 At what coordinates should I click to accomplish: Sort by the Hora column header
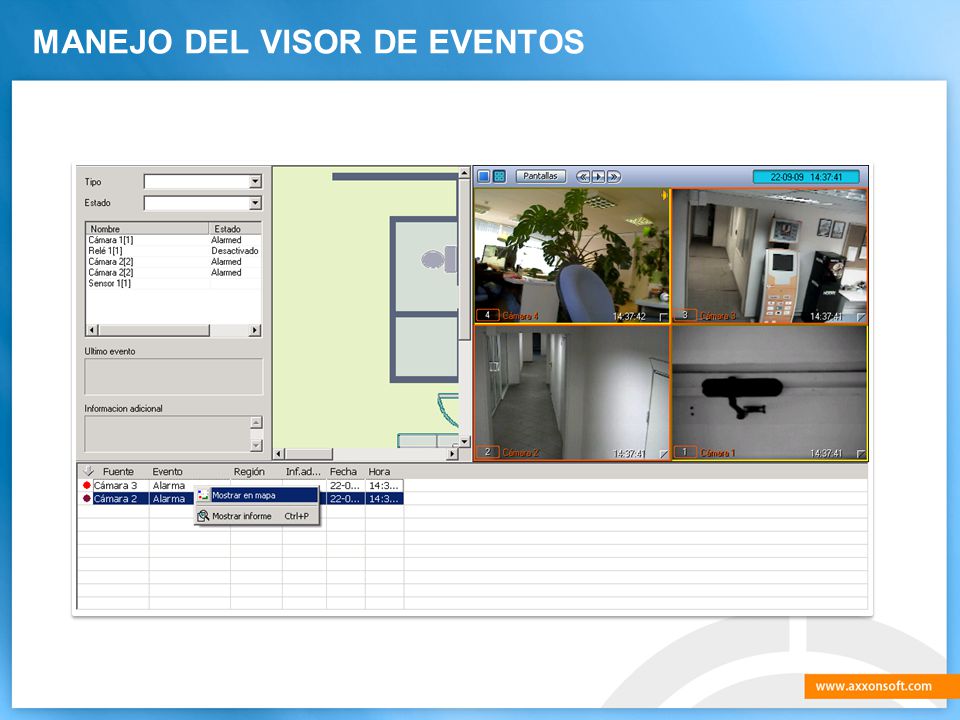pos(379,471)
